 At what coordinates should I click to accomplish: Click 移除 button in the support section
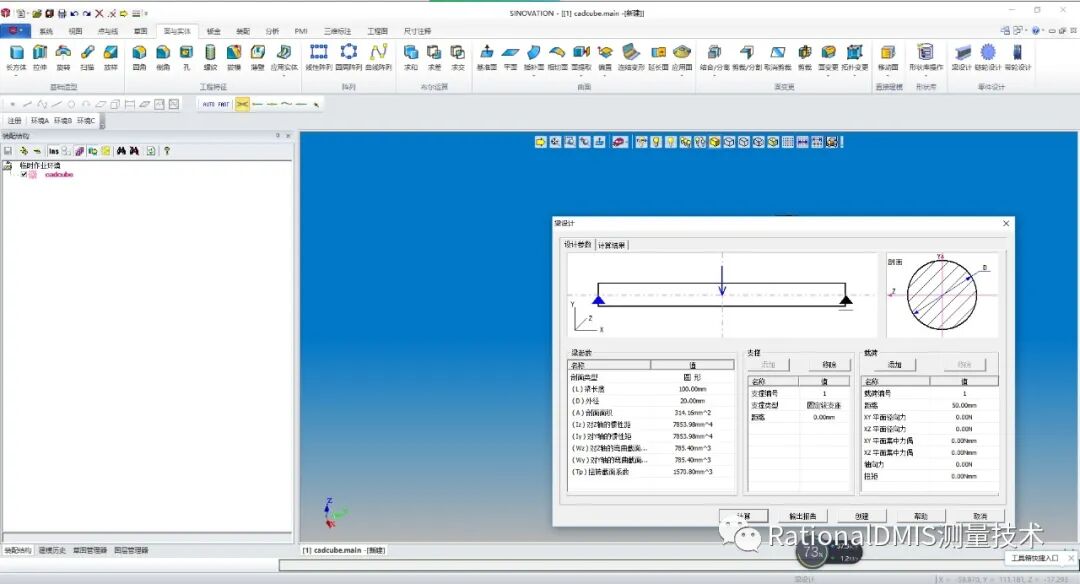829,364
